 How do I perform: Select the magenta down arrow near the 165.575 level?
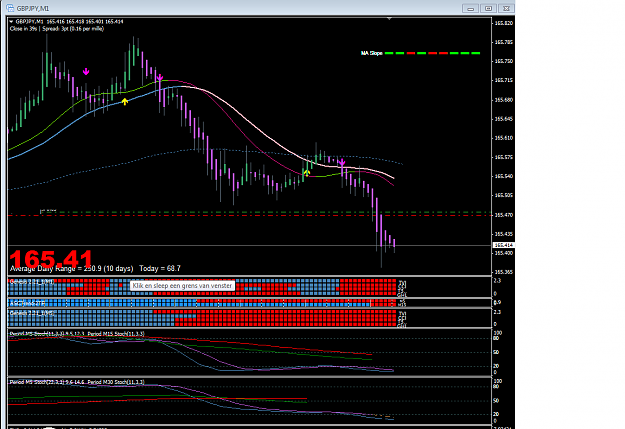click(x=342, y=162)
